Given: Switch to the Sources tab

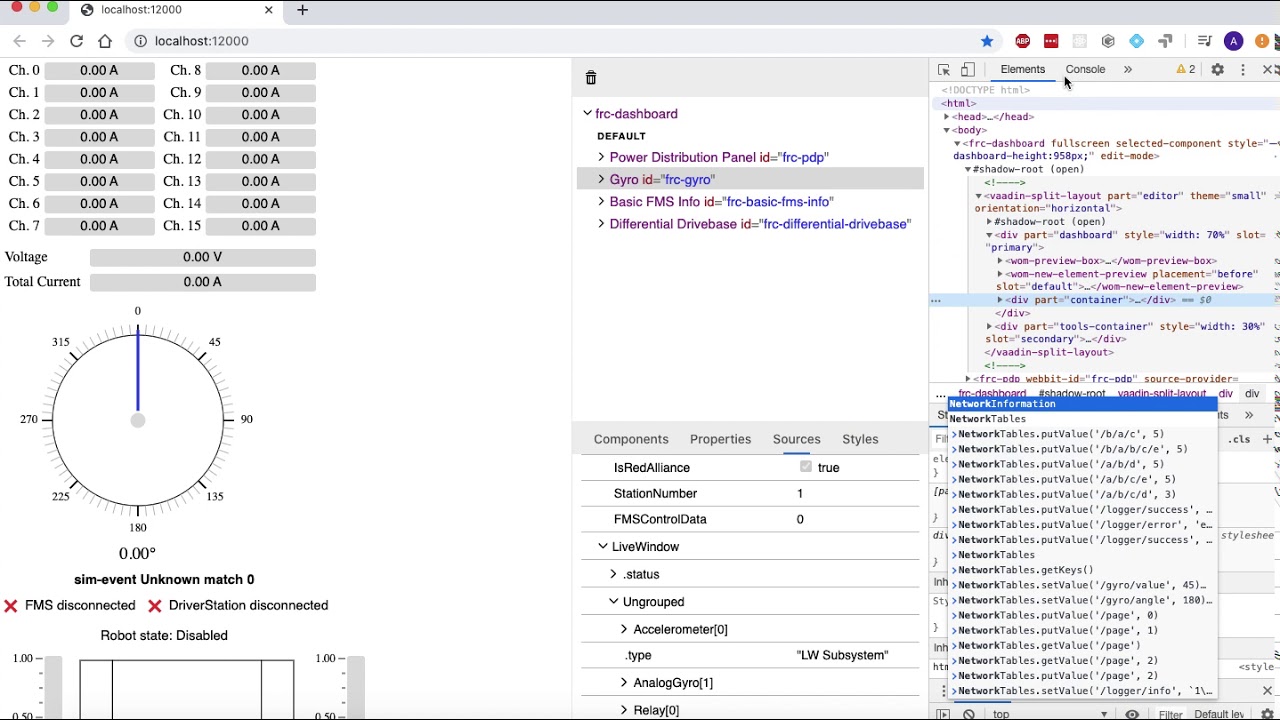Looking at the screenshot, I should (796, 439).
